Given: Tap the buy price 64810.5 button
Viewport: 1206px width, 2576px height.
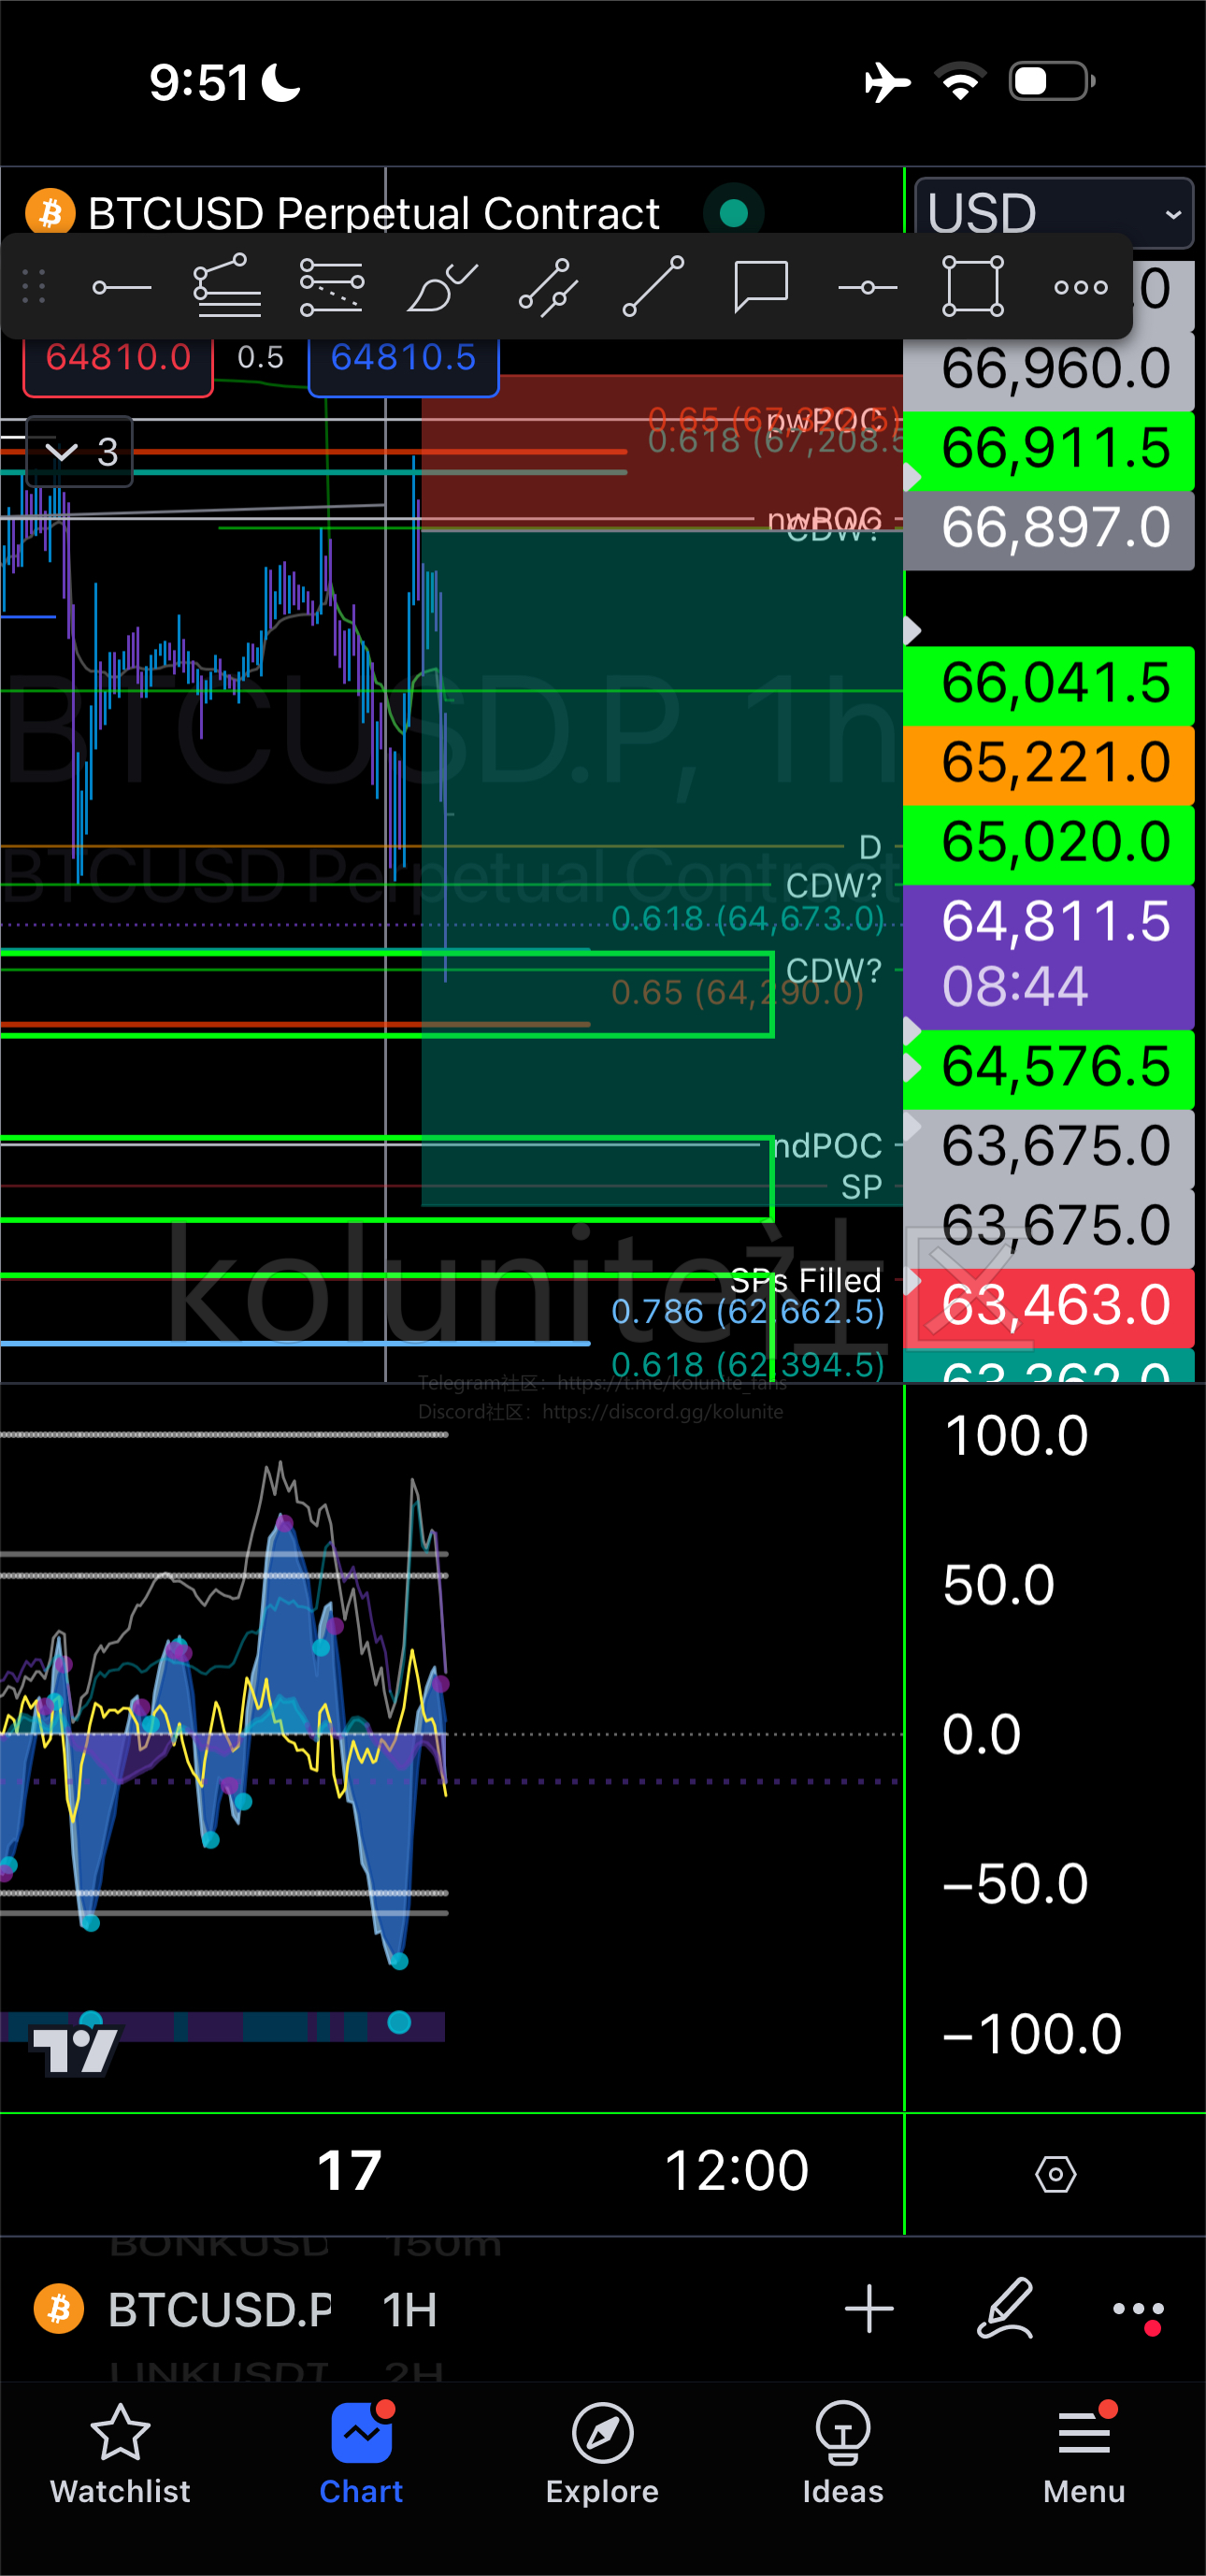Looking at the screenshot, I should [403, 358].
